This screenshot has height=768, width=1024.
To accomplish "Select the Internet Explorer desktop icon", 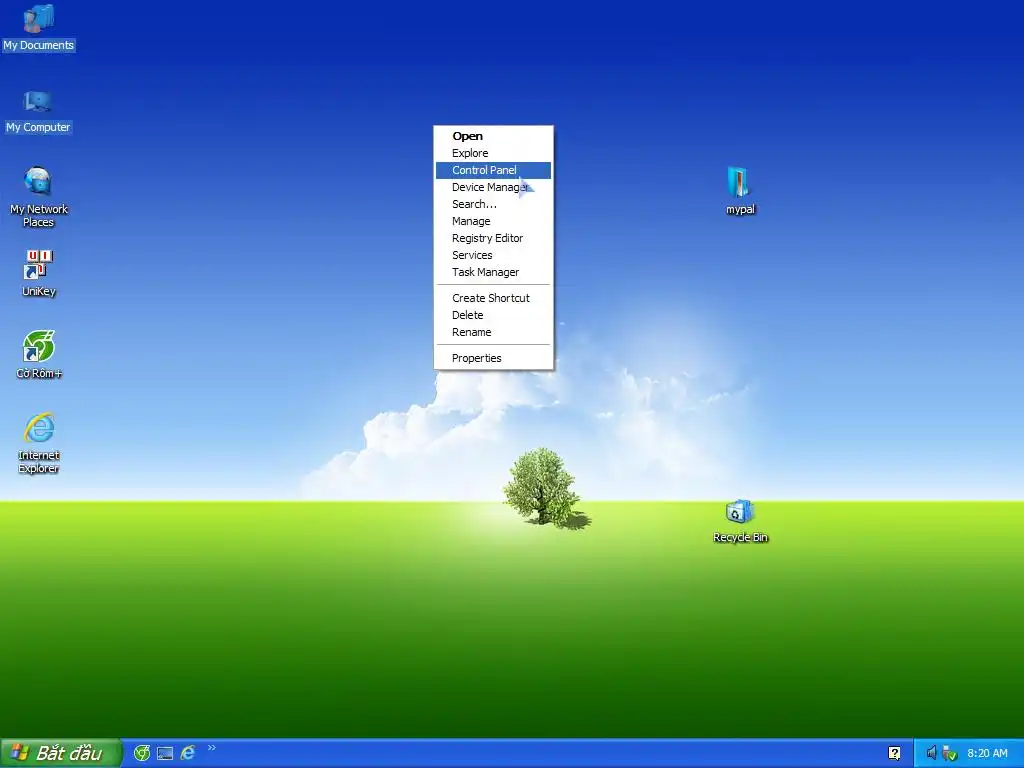I will (39, 442).
